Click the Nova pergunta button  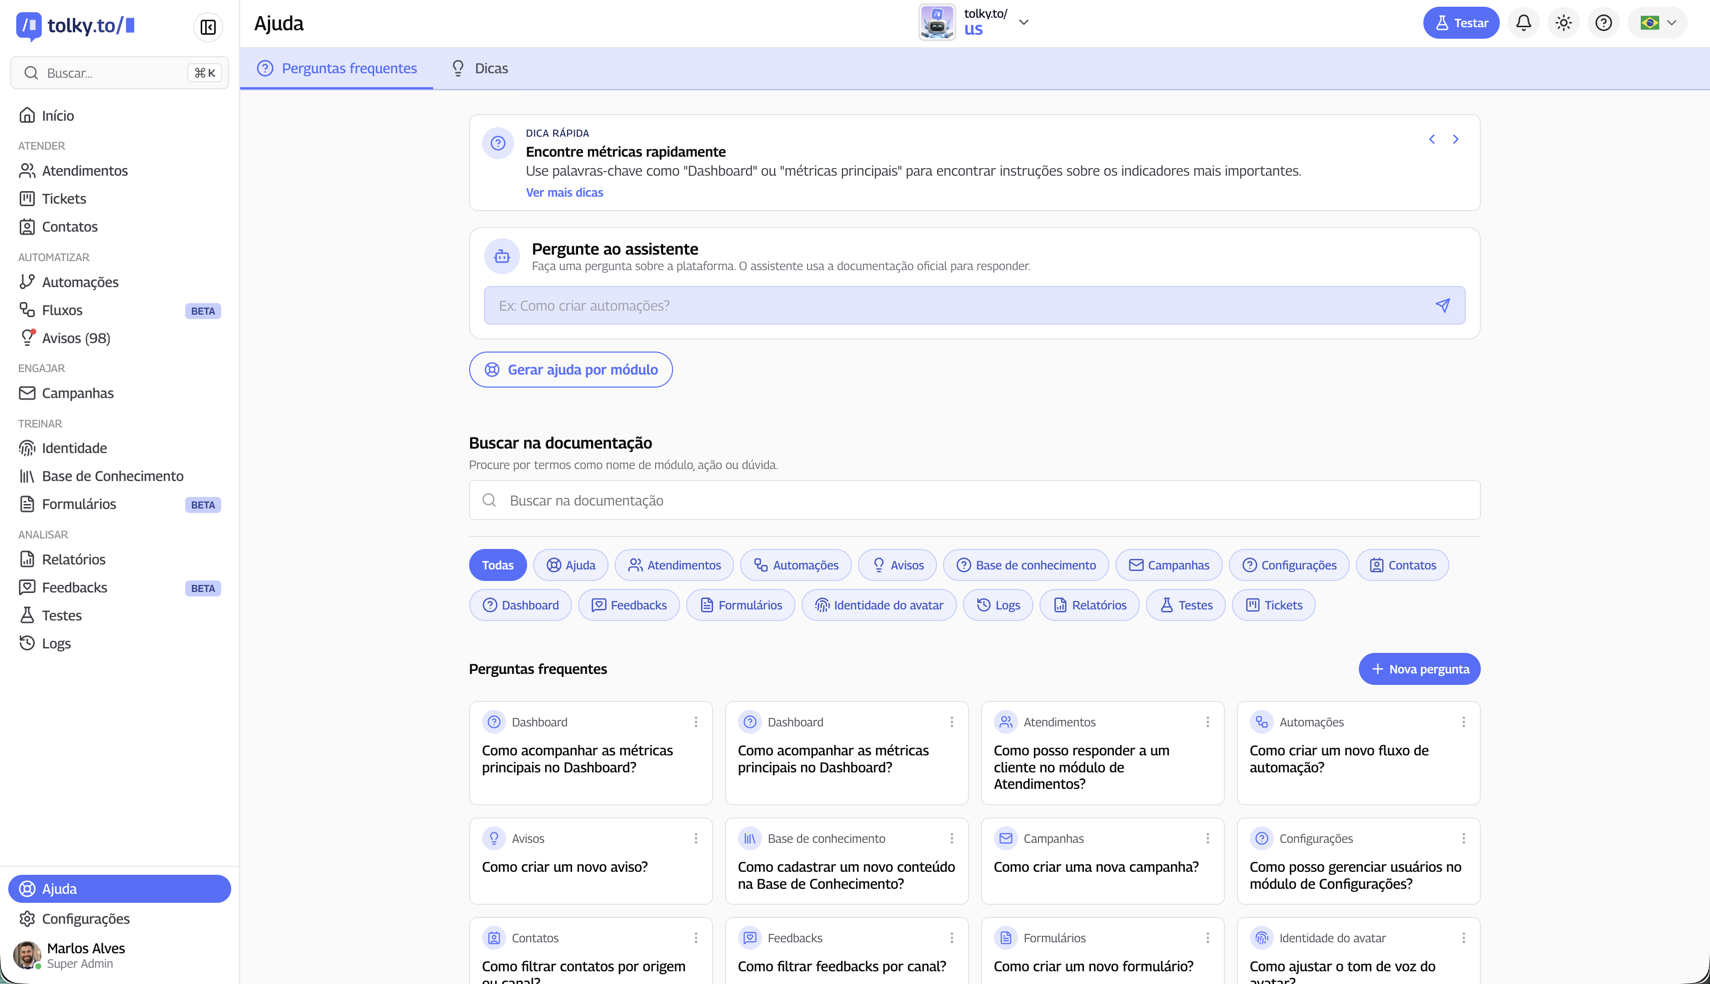pos(1419,669)
